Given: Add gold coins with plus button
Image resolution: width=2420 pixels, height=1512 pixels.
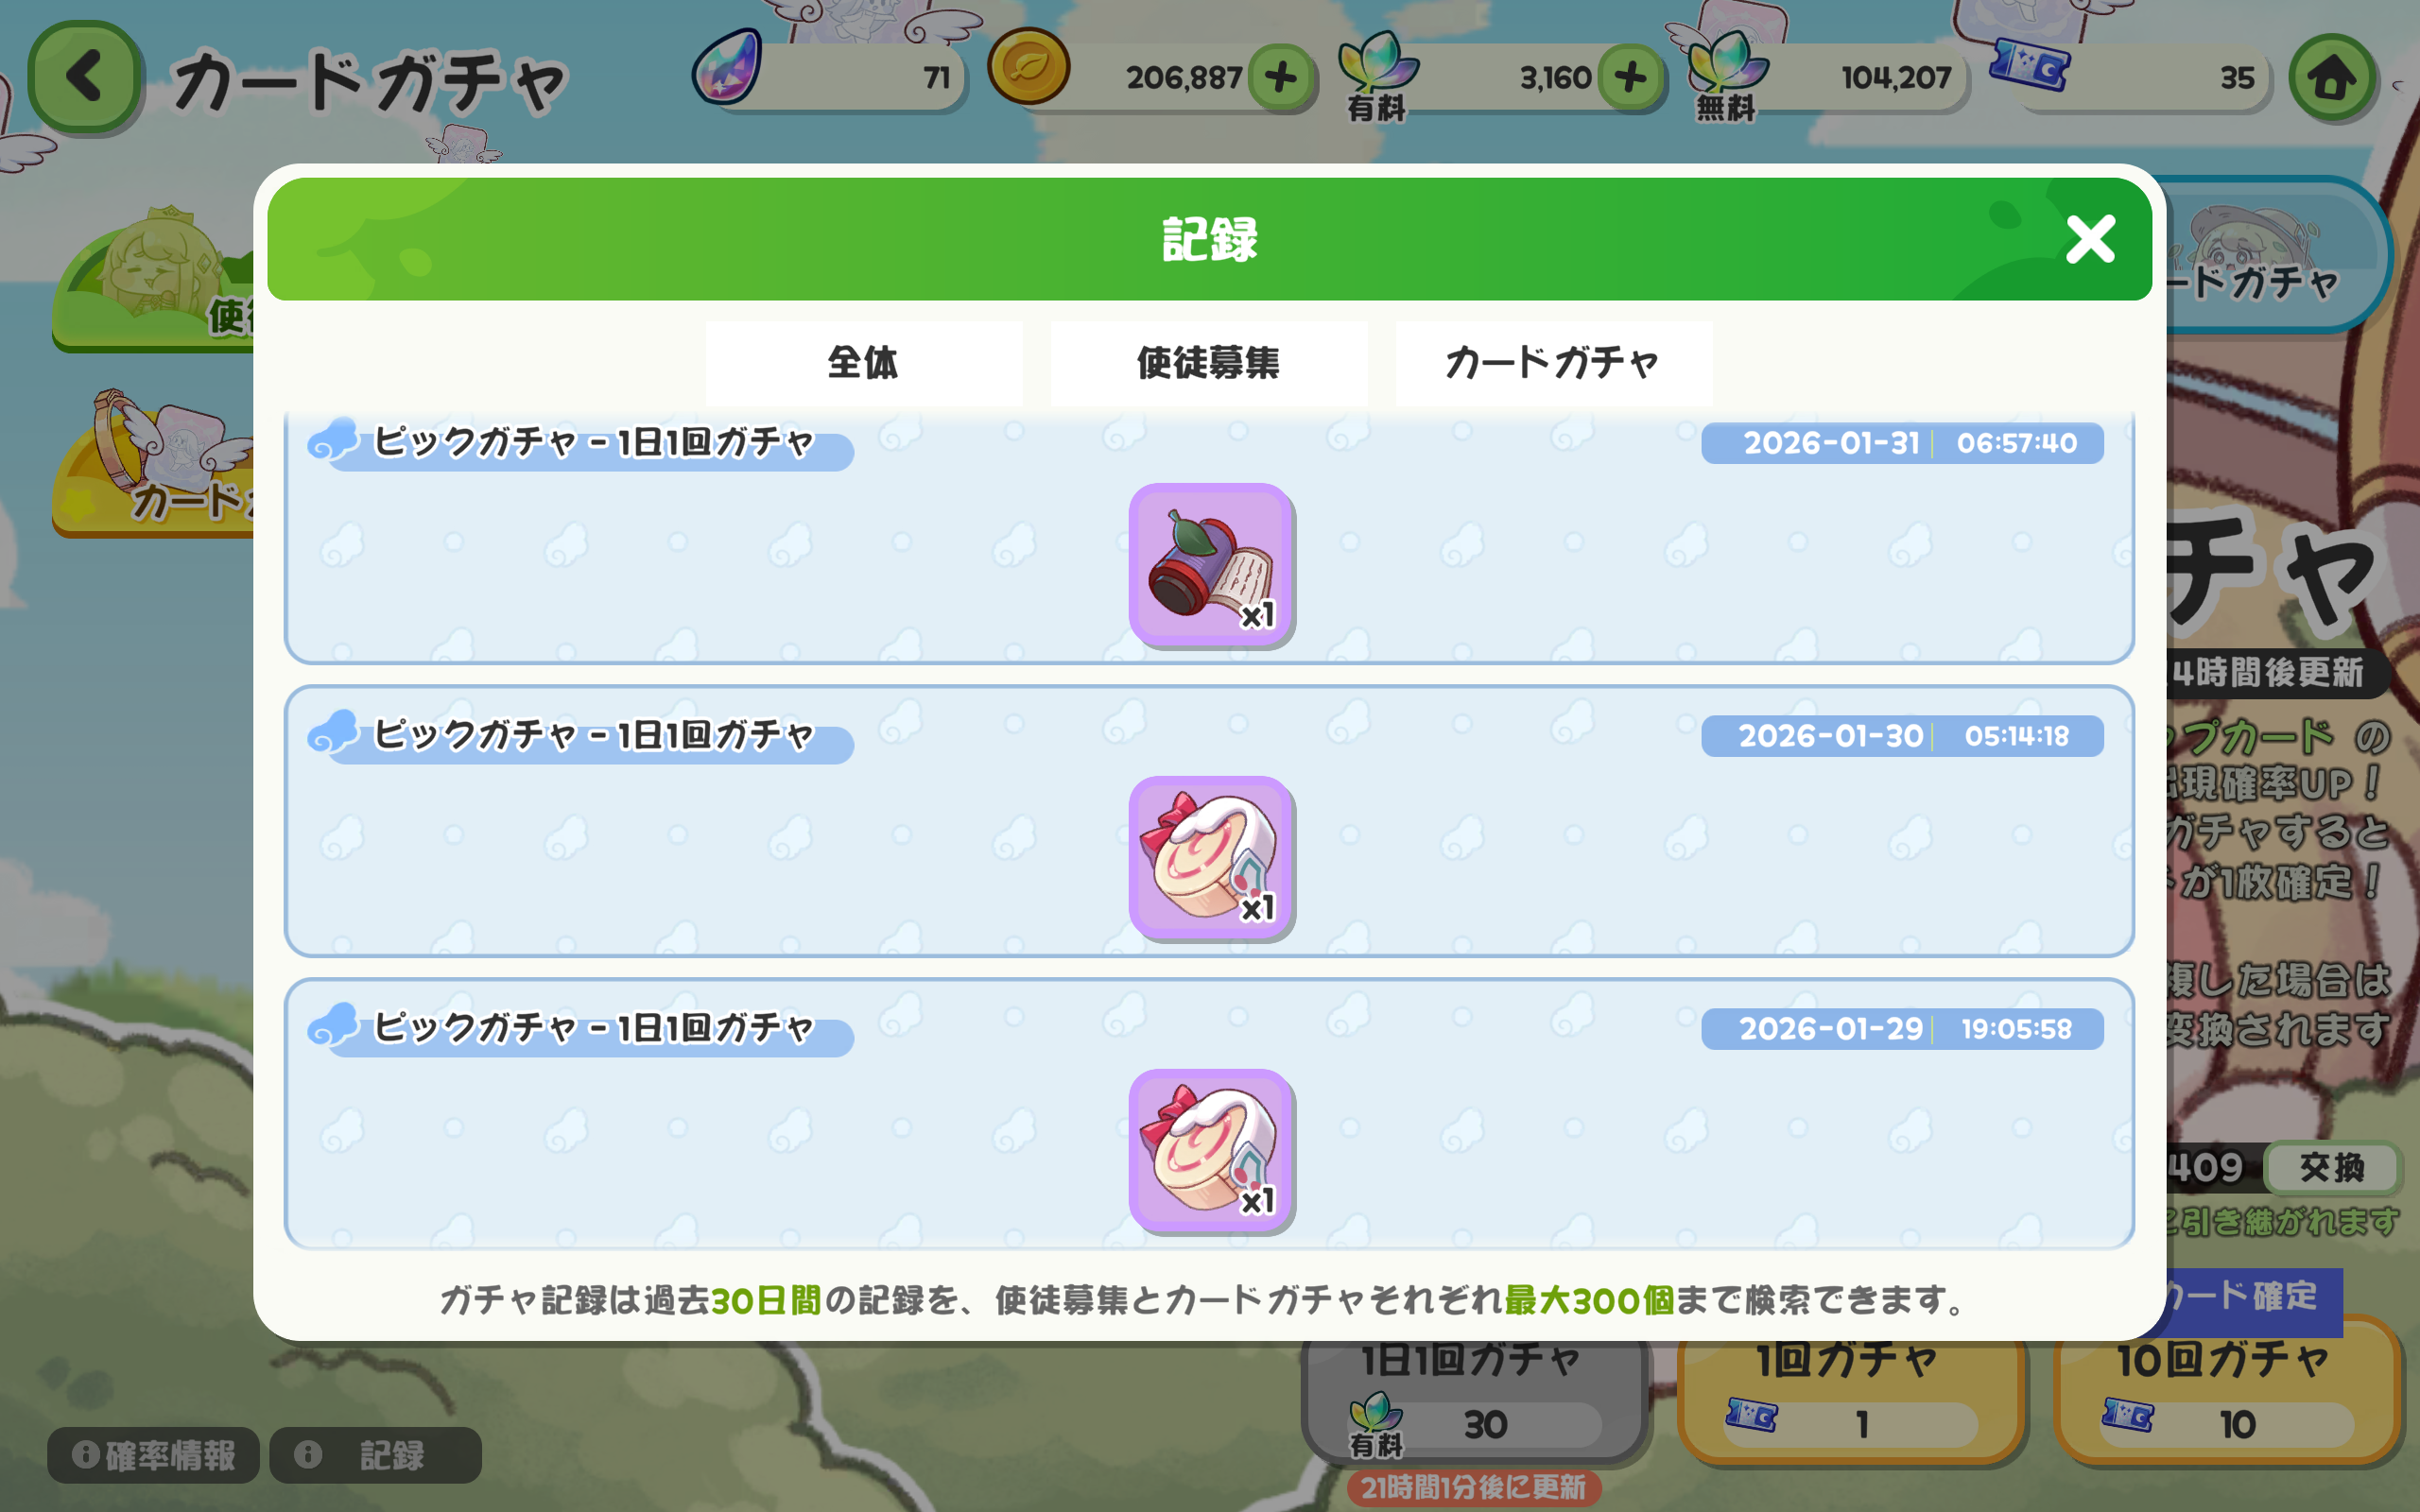Looking at the screenshot, I should 1281,77.
